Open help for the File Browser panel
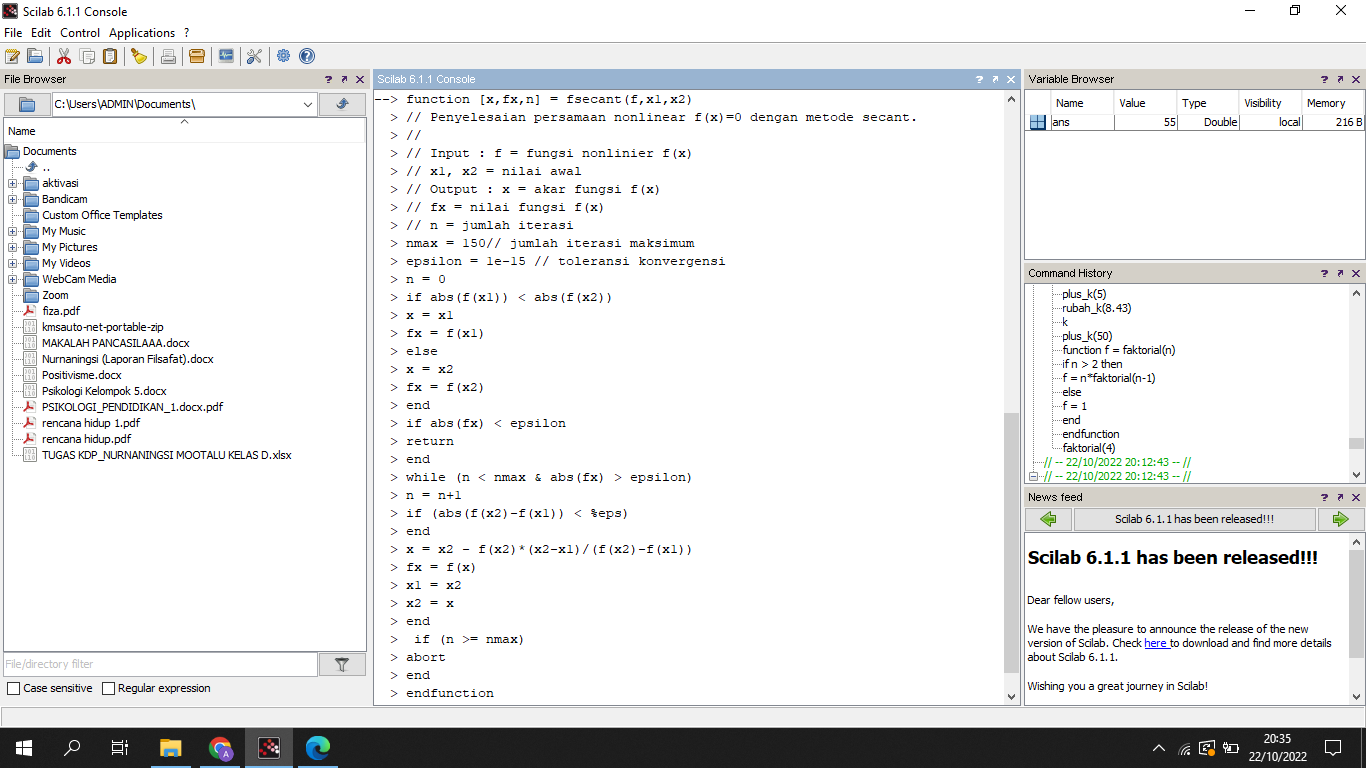This screenshot has width=1366, height=768. (328, 79)
